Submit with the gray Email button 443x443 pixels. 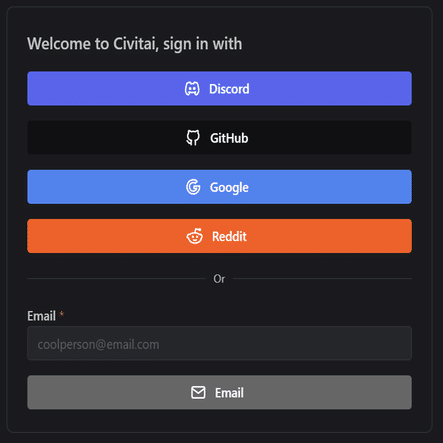pyautogui.click(x=219, y=392)
